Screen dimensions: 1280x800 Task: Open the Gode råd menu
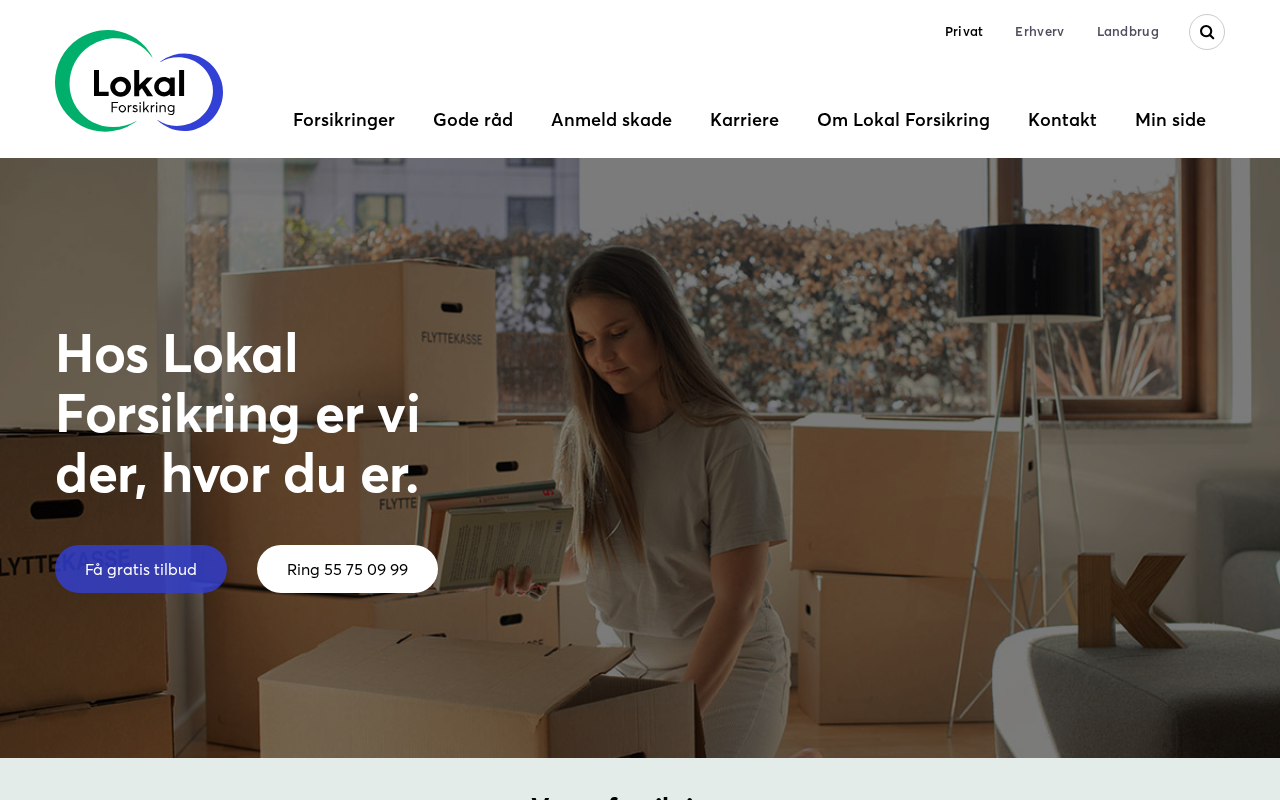pyautogui.click(x=473, y=120)
